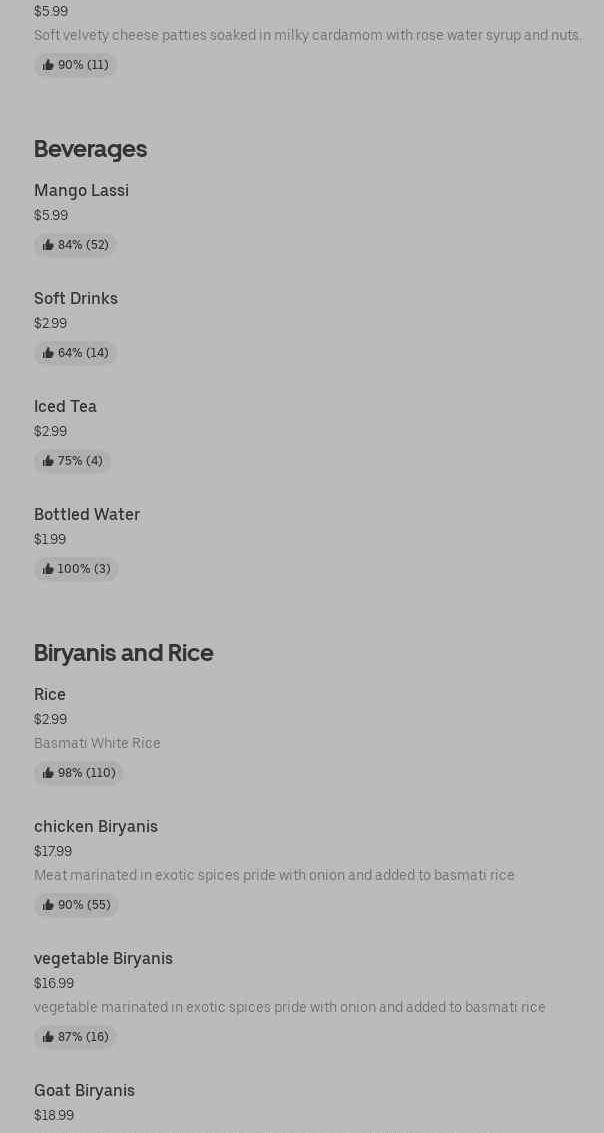
Task: Open the Mango Lassi menu item
Action: tap(81, 190)
